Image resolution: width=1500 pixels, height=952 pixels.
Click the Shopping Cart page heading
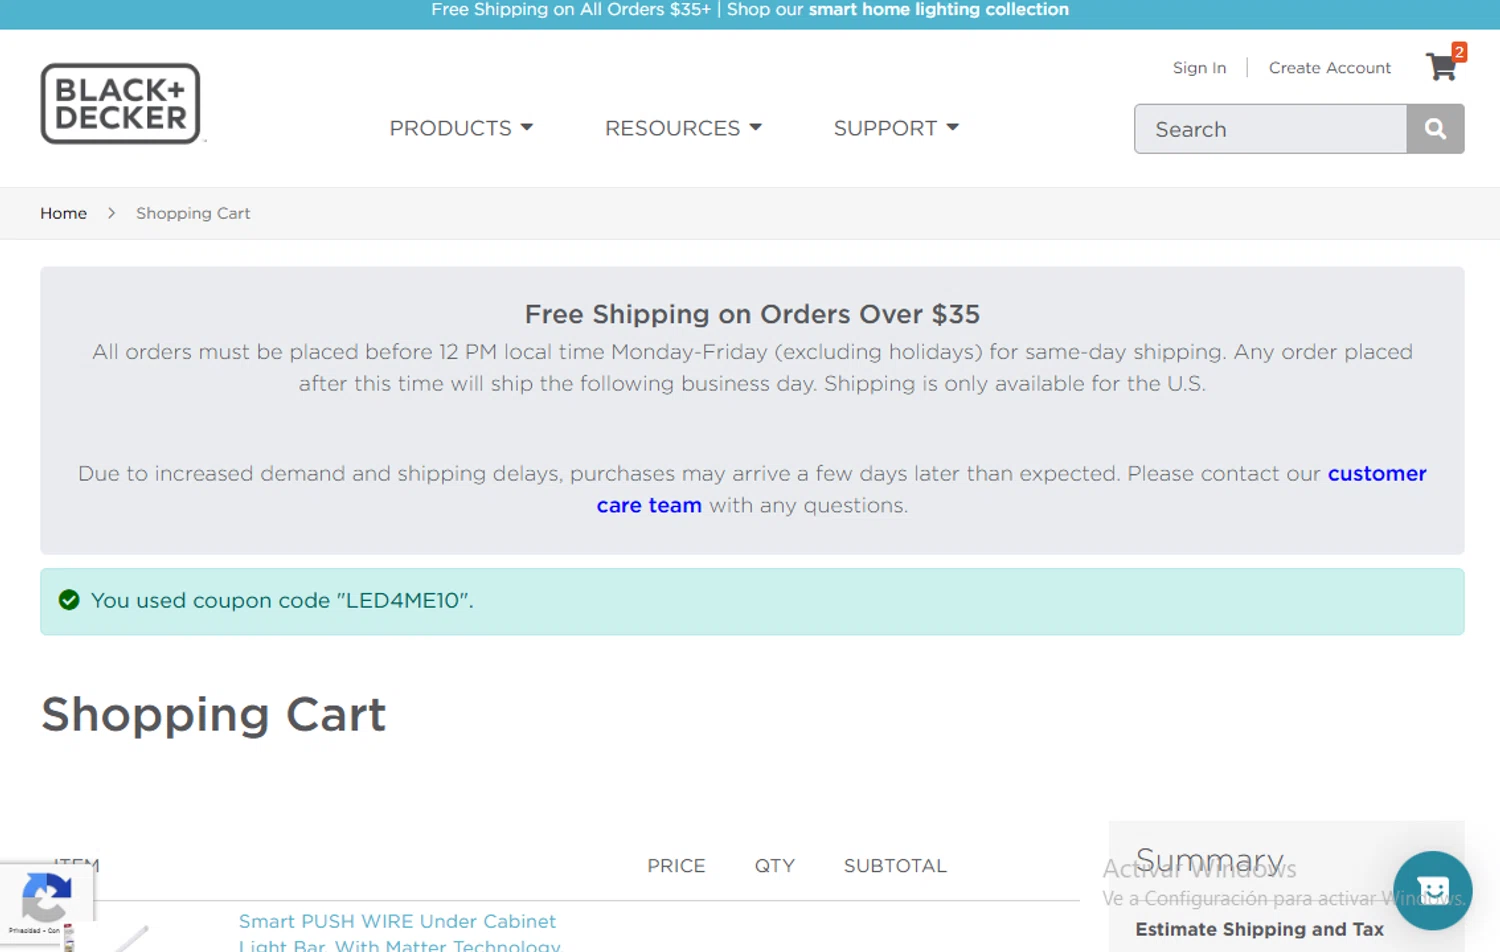[x=213, y=714]
